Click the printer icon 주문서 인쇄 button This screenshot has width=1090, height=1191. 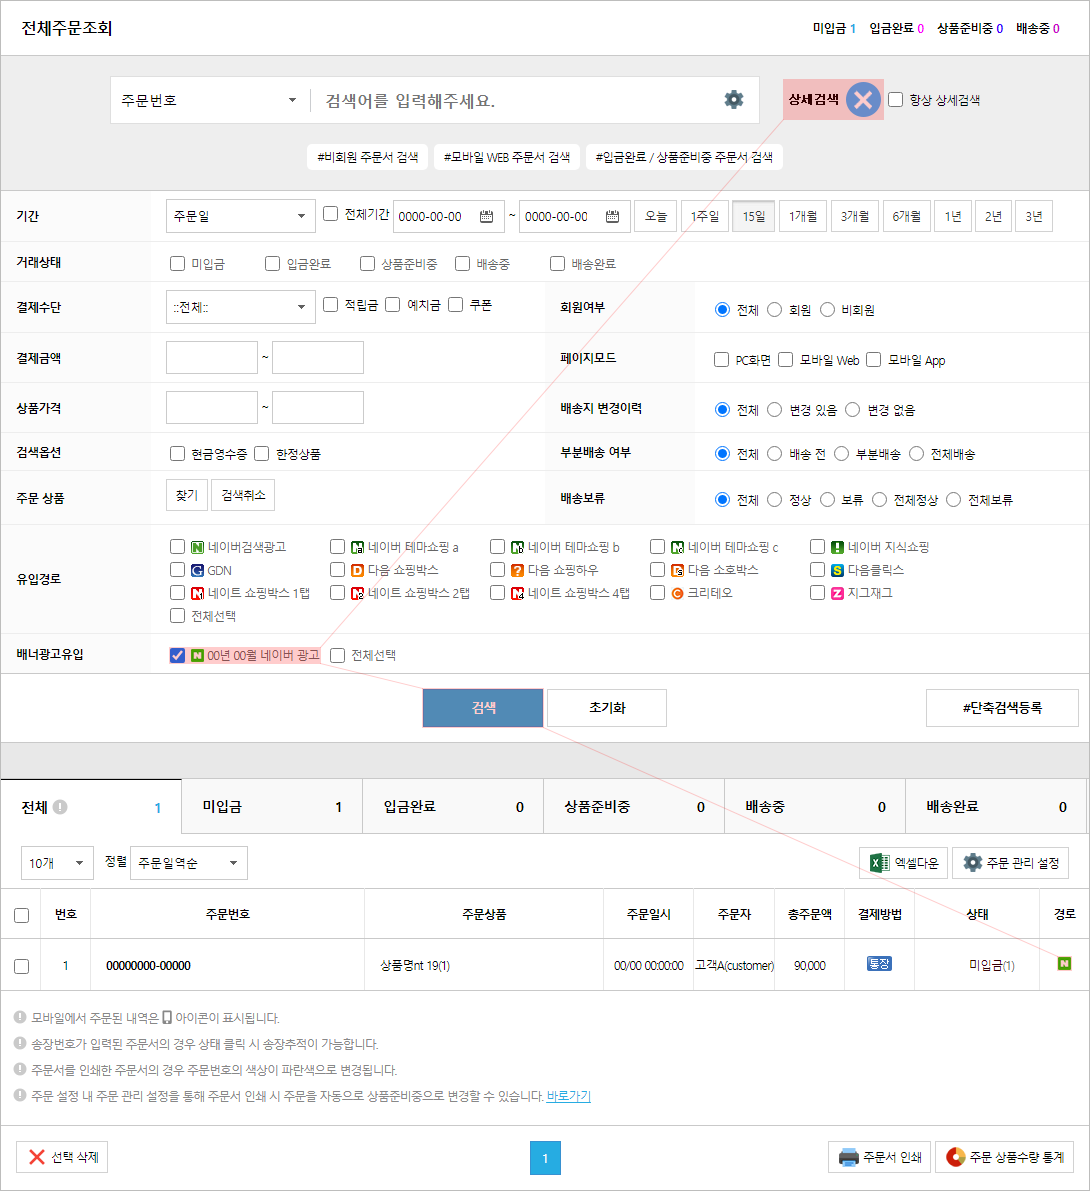pos(879,1157)
